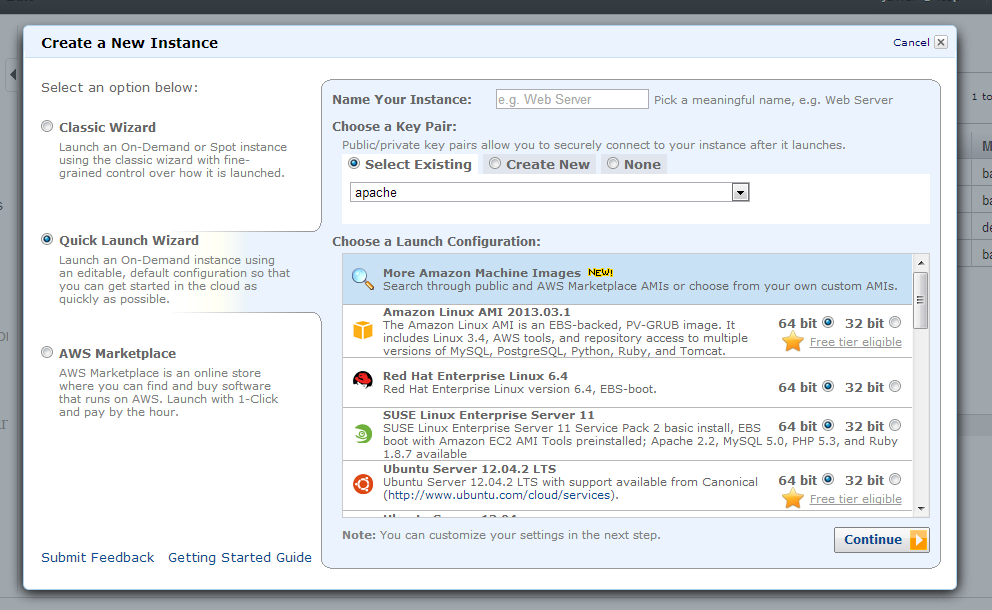This screenshot has width=992, height=610.
Task: Click the AWS Marketplace heading text
Action: [118, 353]
